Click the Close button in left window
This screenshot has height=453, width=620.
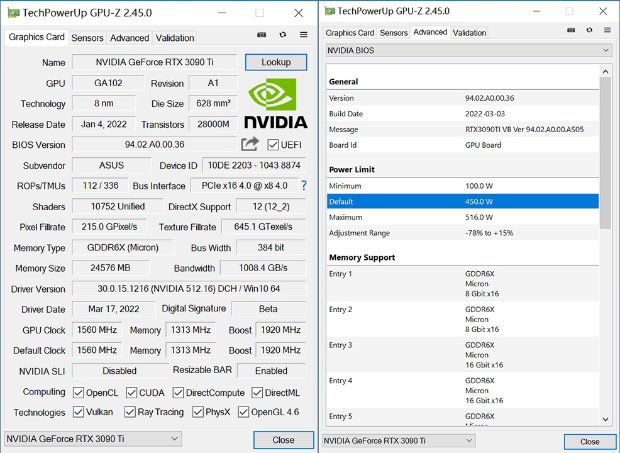pos(284,440)
